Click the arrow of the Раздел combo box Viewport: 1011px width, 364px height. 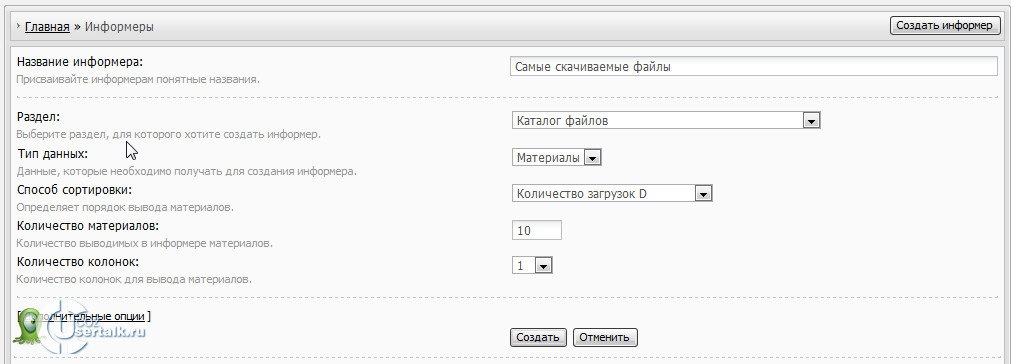click(x=810, y=120)
